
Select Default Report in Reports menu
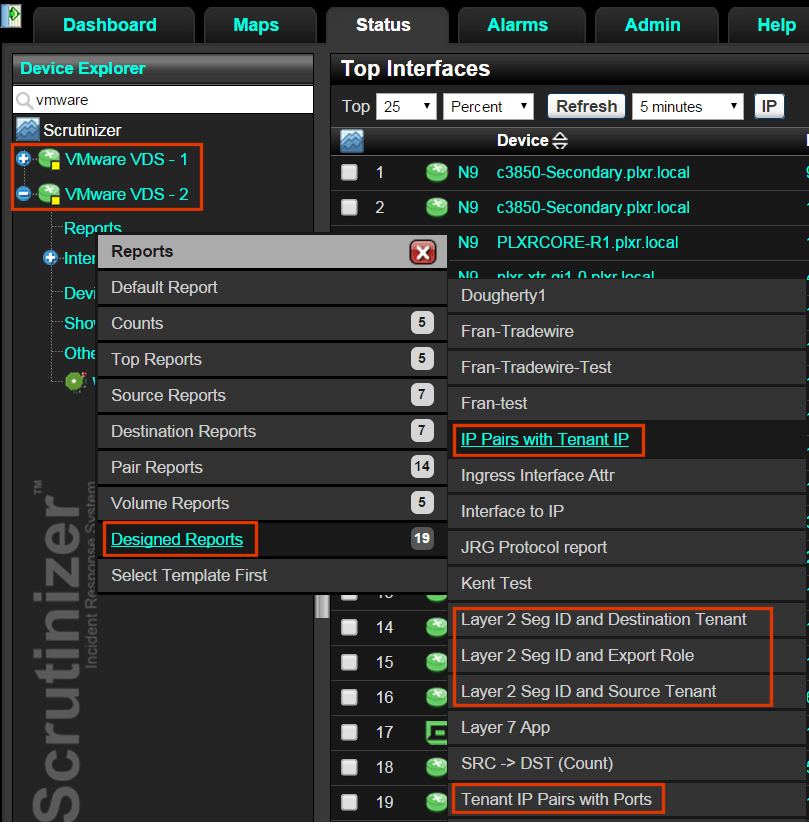click(x=272, y=288)
